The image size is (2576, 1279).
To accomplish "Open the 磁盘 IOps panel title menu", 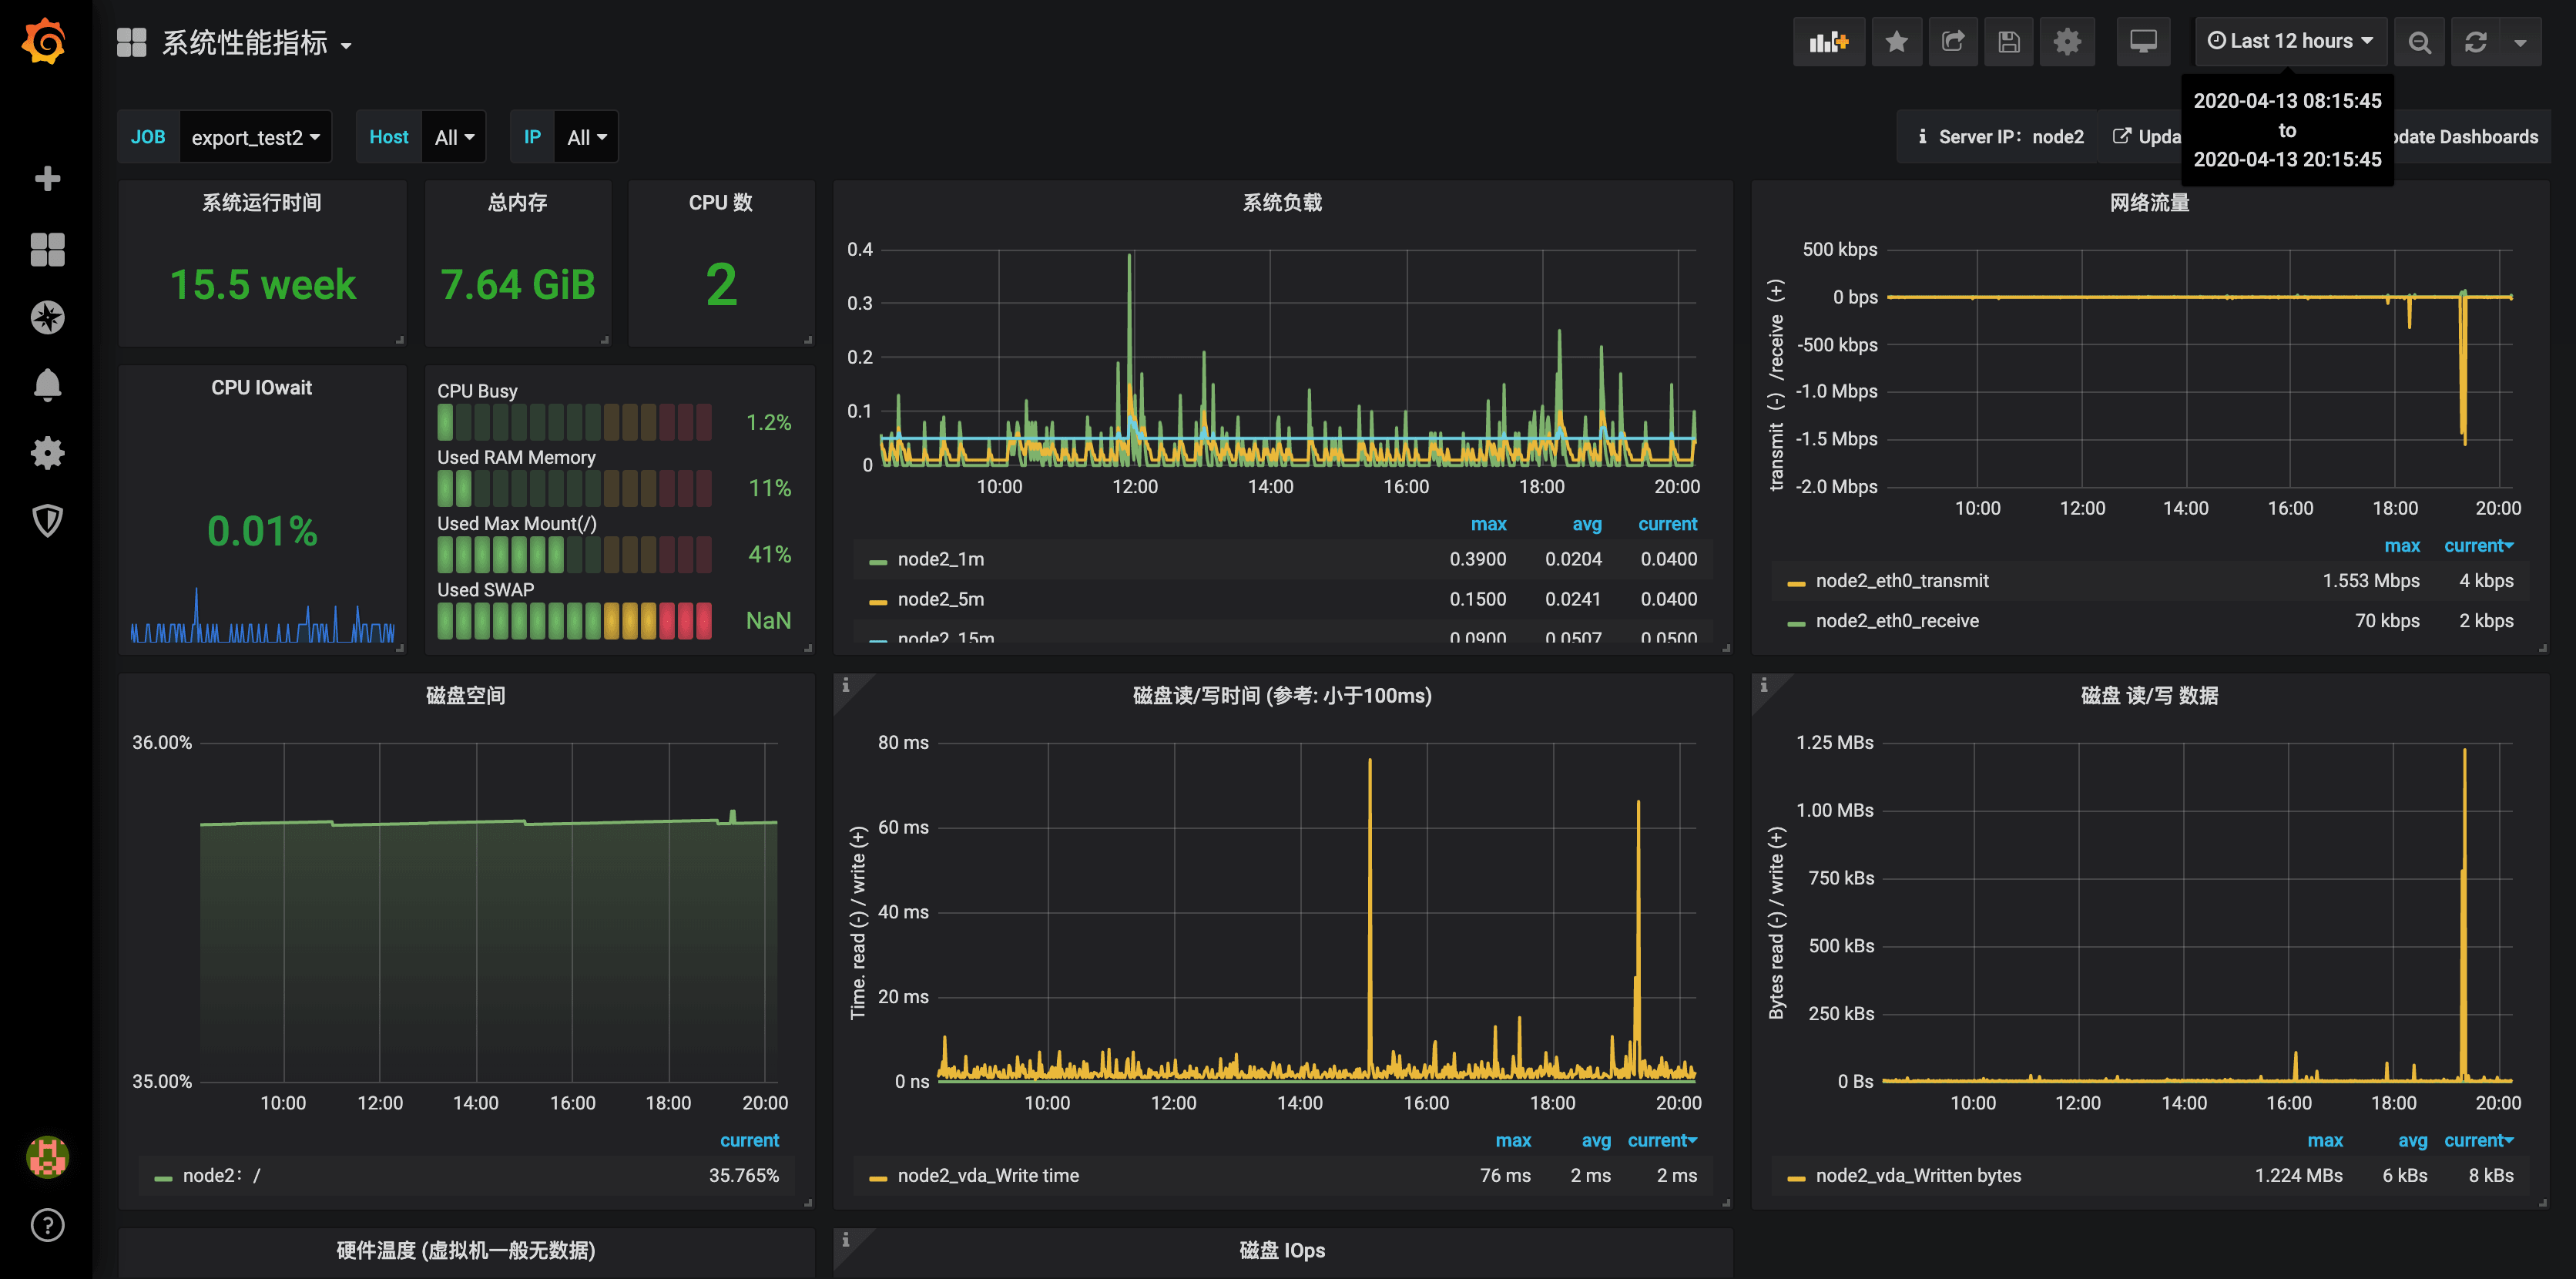I will [x=1282, y=1250].
